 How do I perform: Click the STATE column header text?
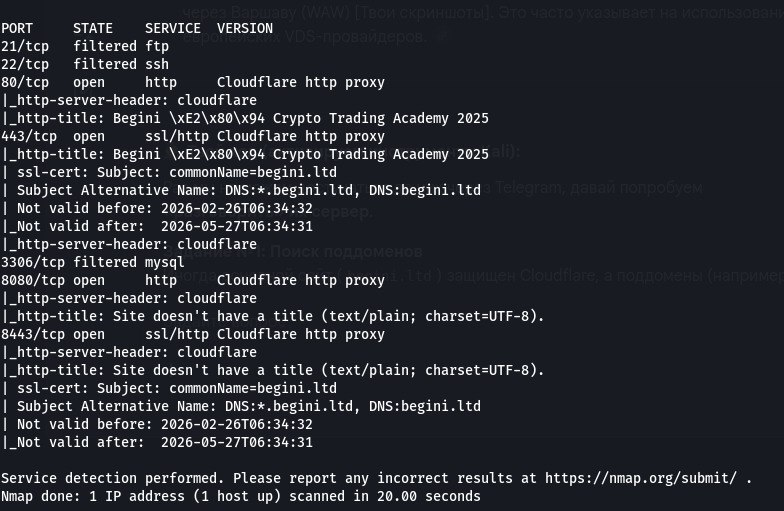[x=93, y=28]
